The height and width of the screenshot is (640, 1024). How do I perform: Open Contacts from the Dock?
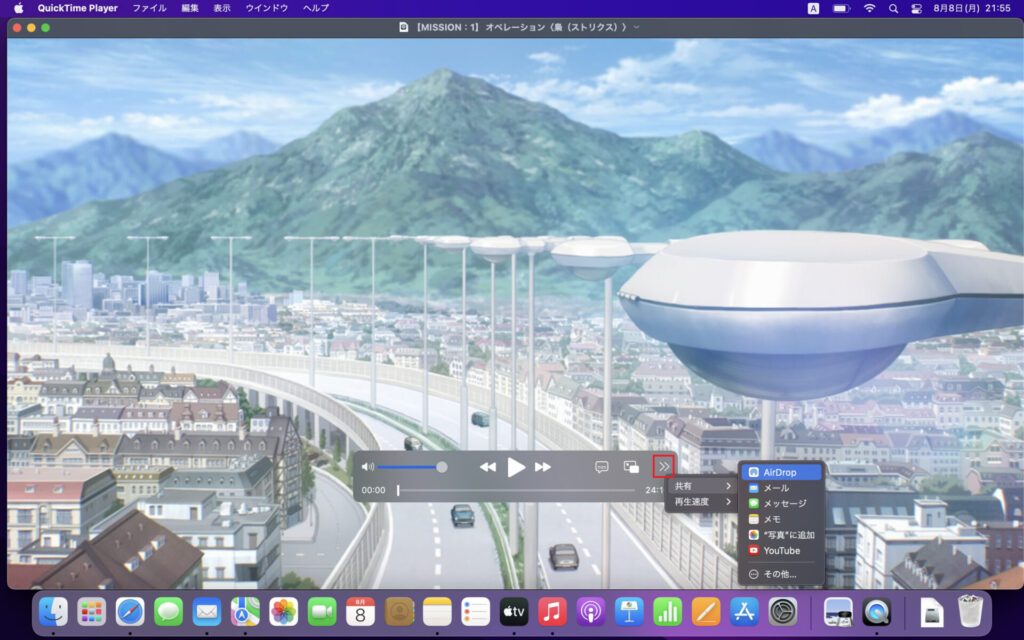coord(399,612)
